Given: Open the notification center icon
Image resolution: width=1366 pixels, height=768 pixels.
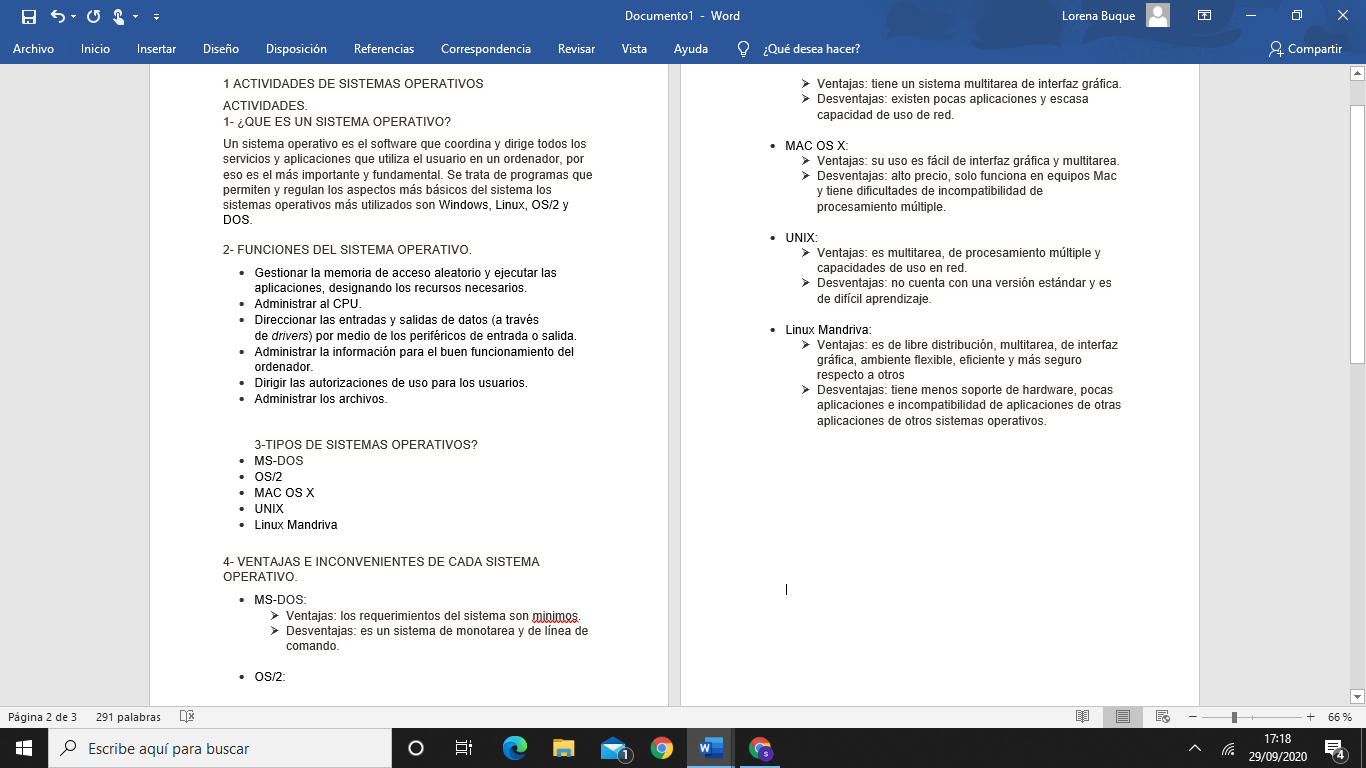Looking at the screenshot, I should 1334,748.
